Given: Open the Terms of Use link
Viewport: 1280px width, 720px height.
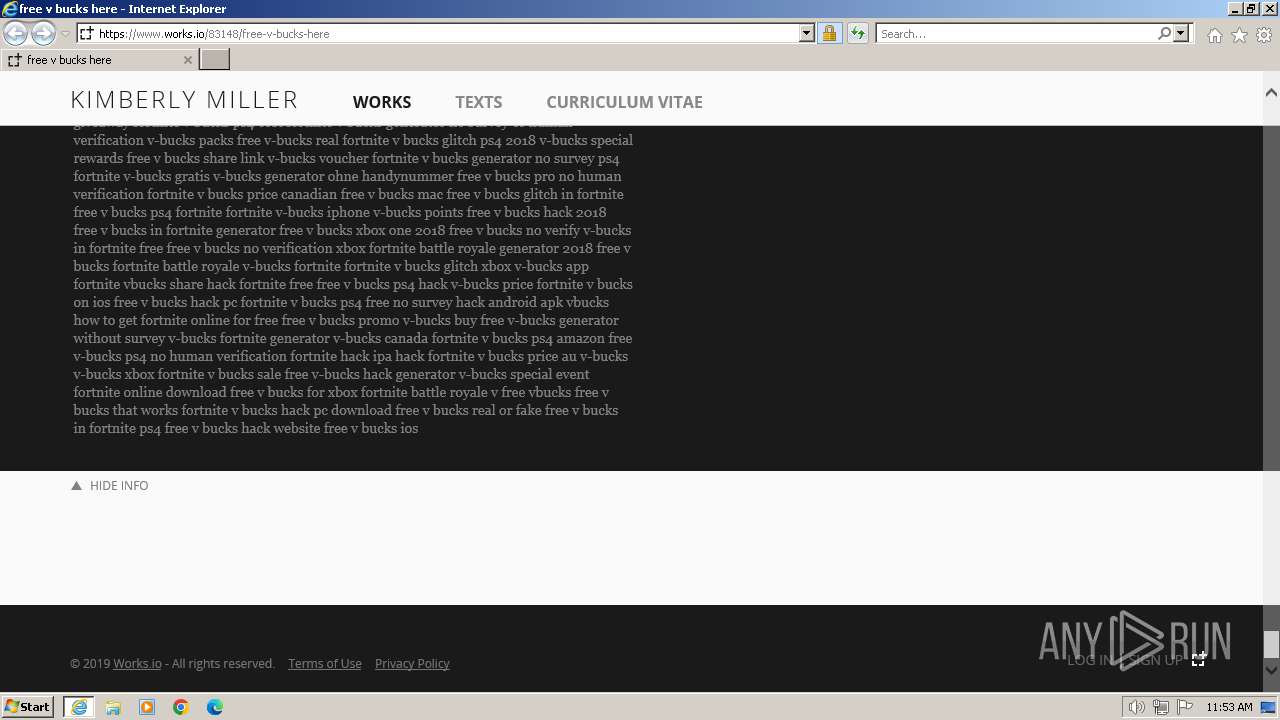Looking at the screenshot, I should (325, 663).
